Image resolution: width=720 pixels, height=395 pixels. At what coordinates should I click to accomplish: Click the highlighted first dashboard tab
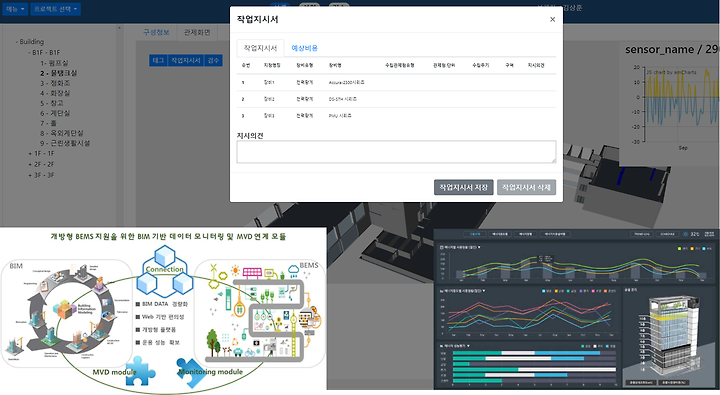point(474,234)
